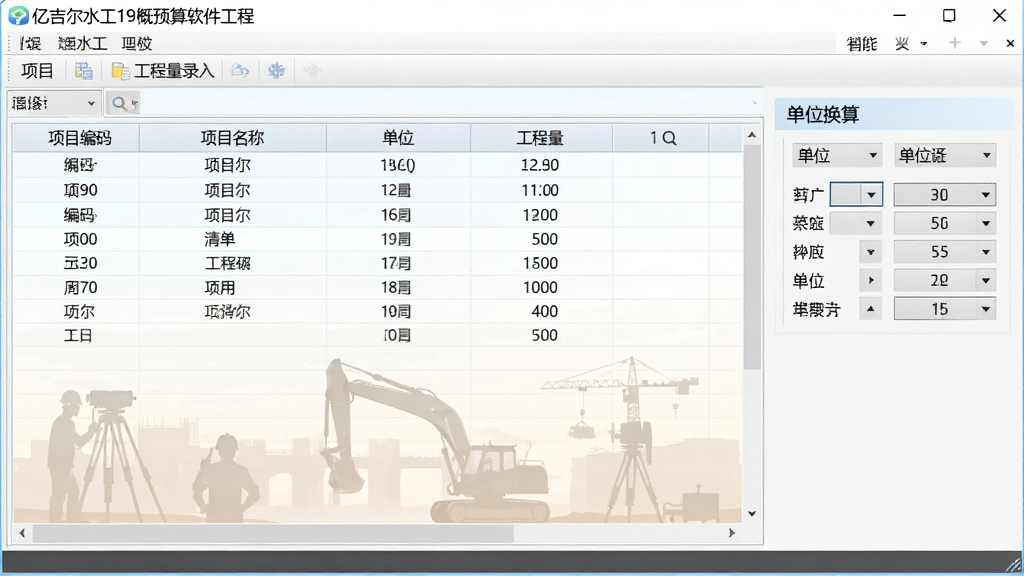Open the second menu bar item ending 水工
This screenshot has height=576, width=1024.
click(82, 44)
